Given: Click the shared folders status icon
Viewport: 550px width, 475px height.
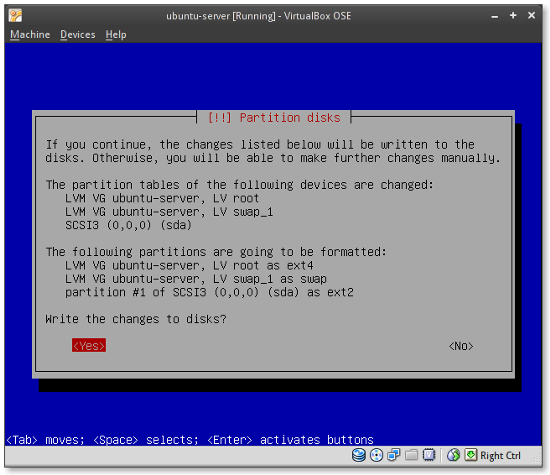Looking at the screenshot, I should click(411, 455).
